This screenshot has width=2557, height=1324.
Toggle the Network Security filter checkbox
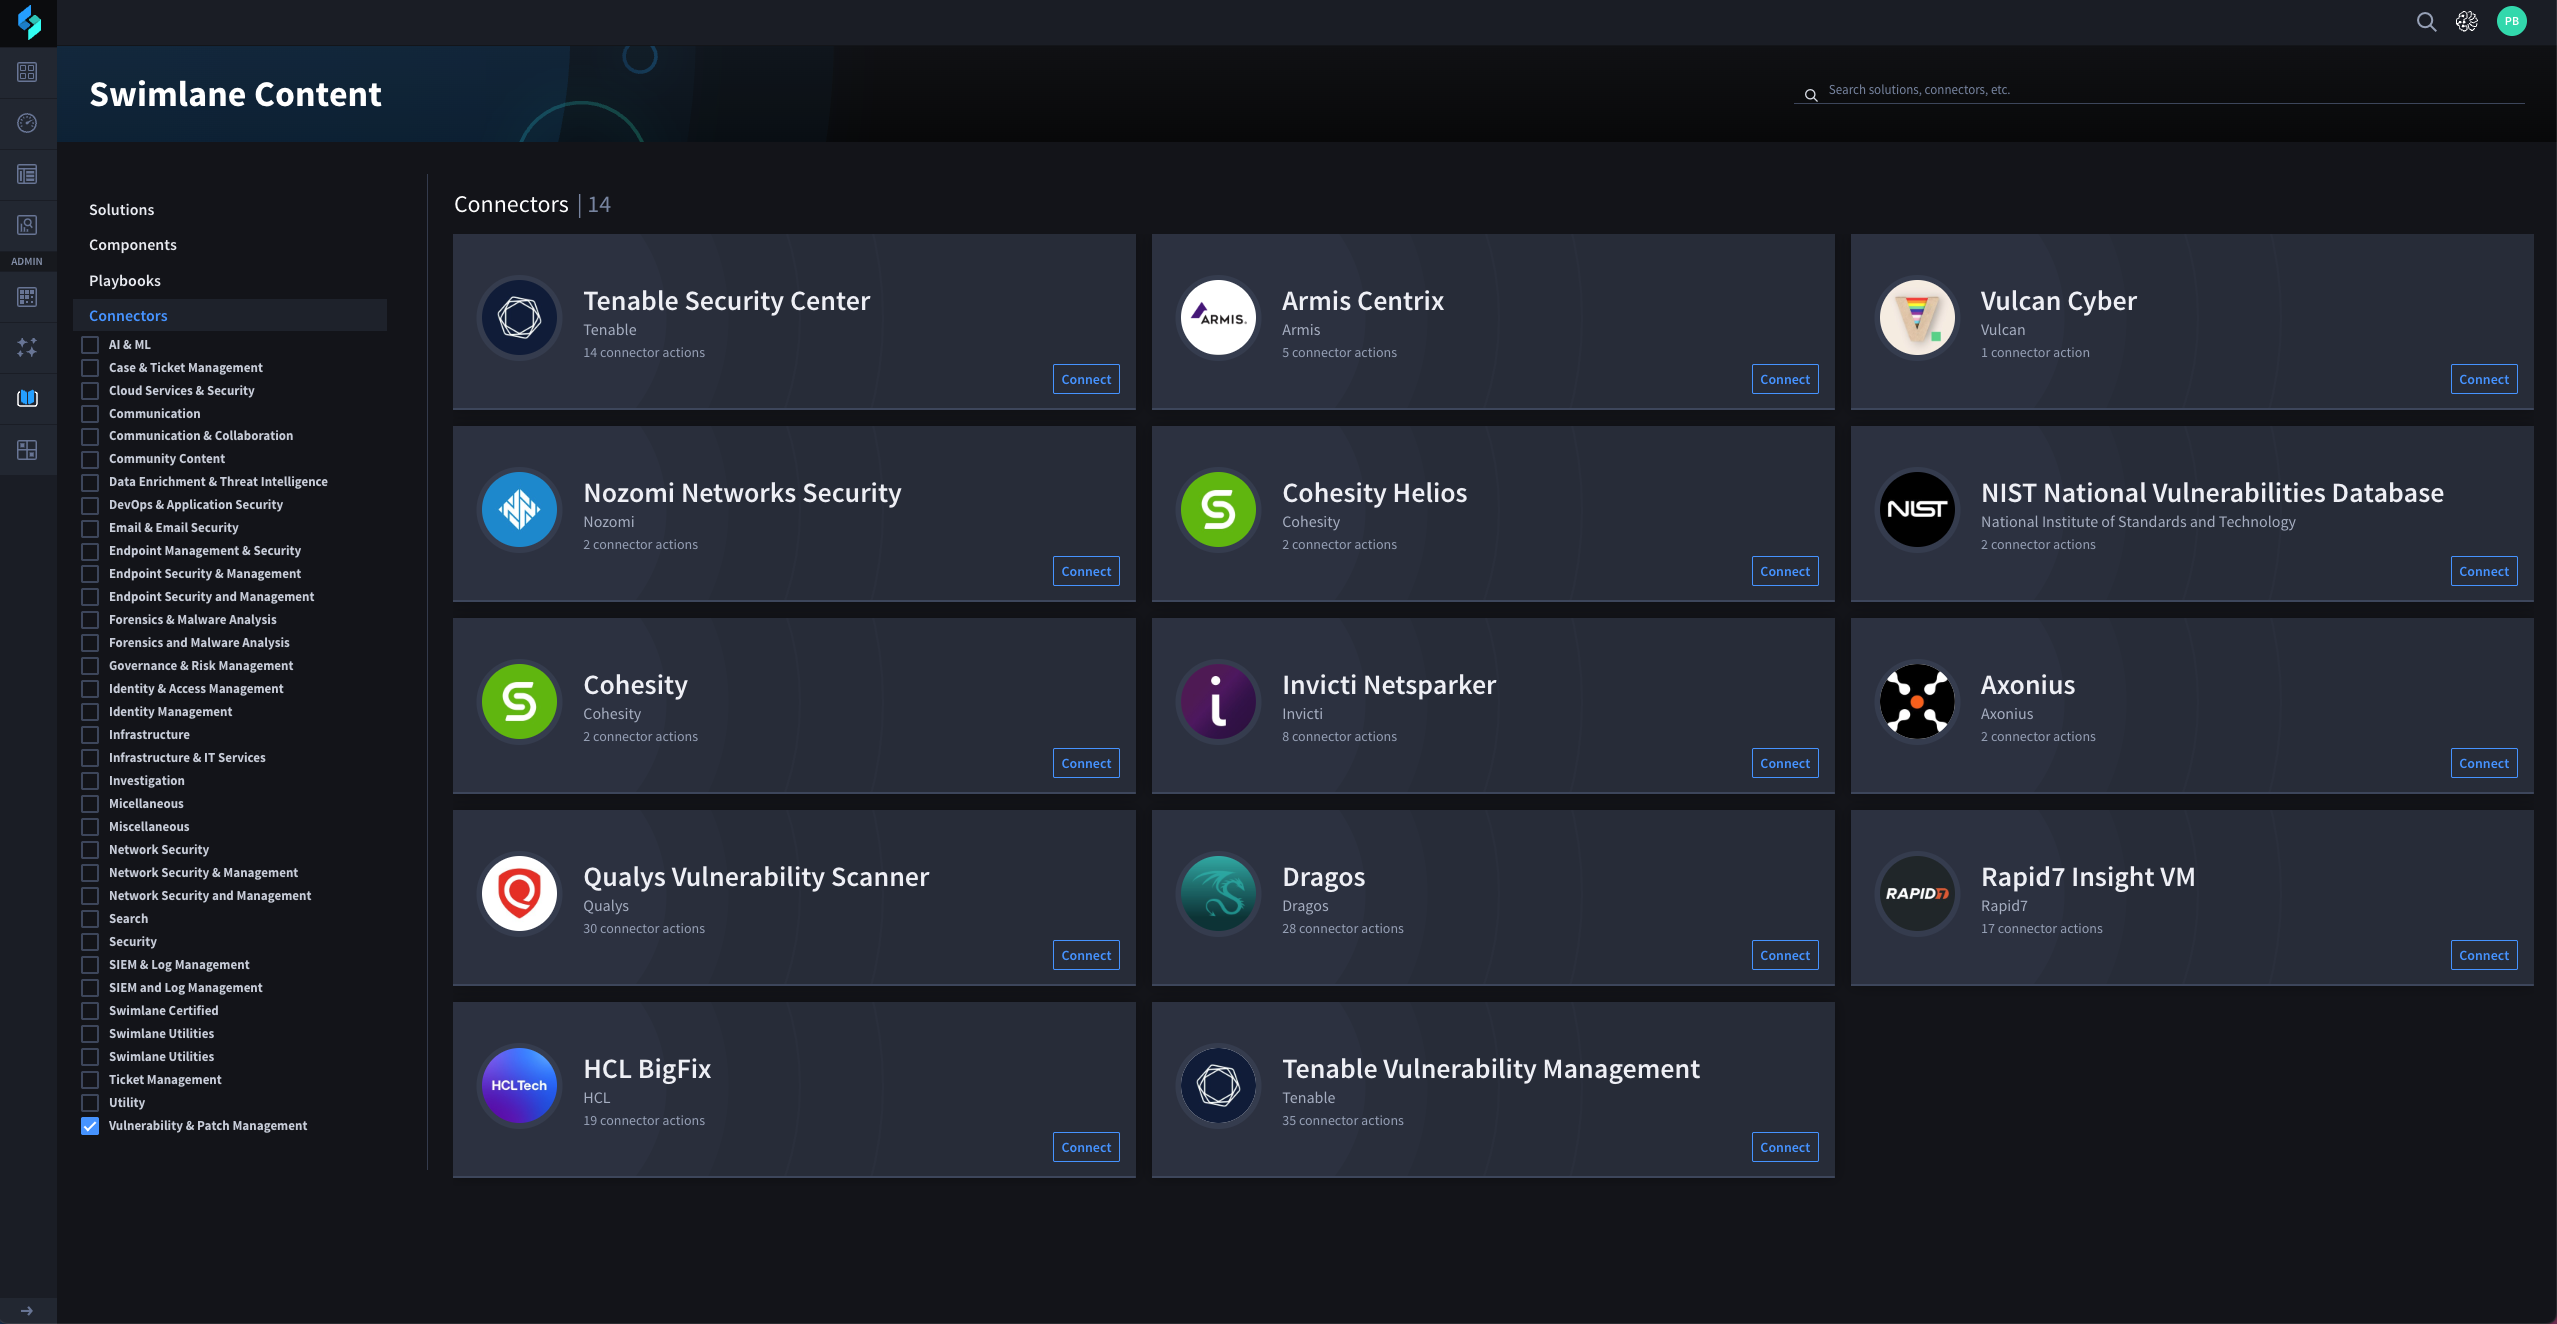tap(90, 849)
